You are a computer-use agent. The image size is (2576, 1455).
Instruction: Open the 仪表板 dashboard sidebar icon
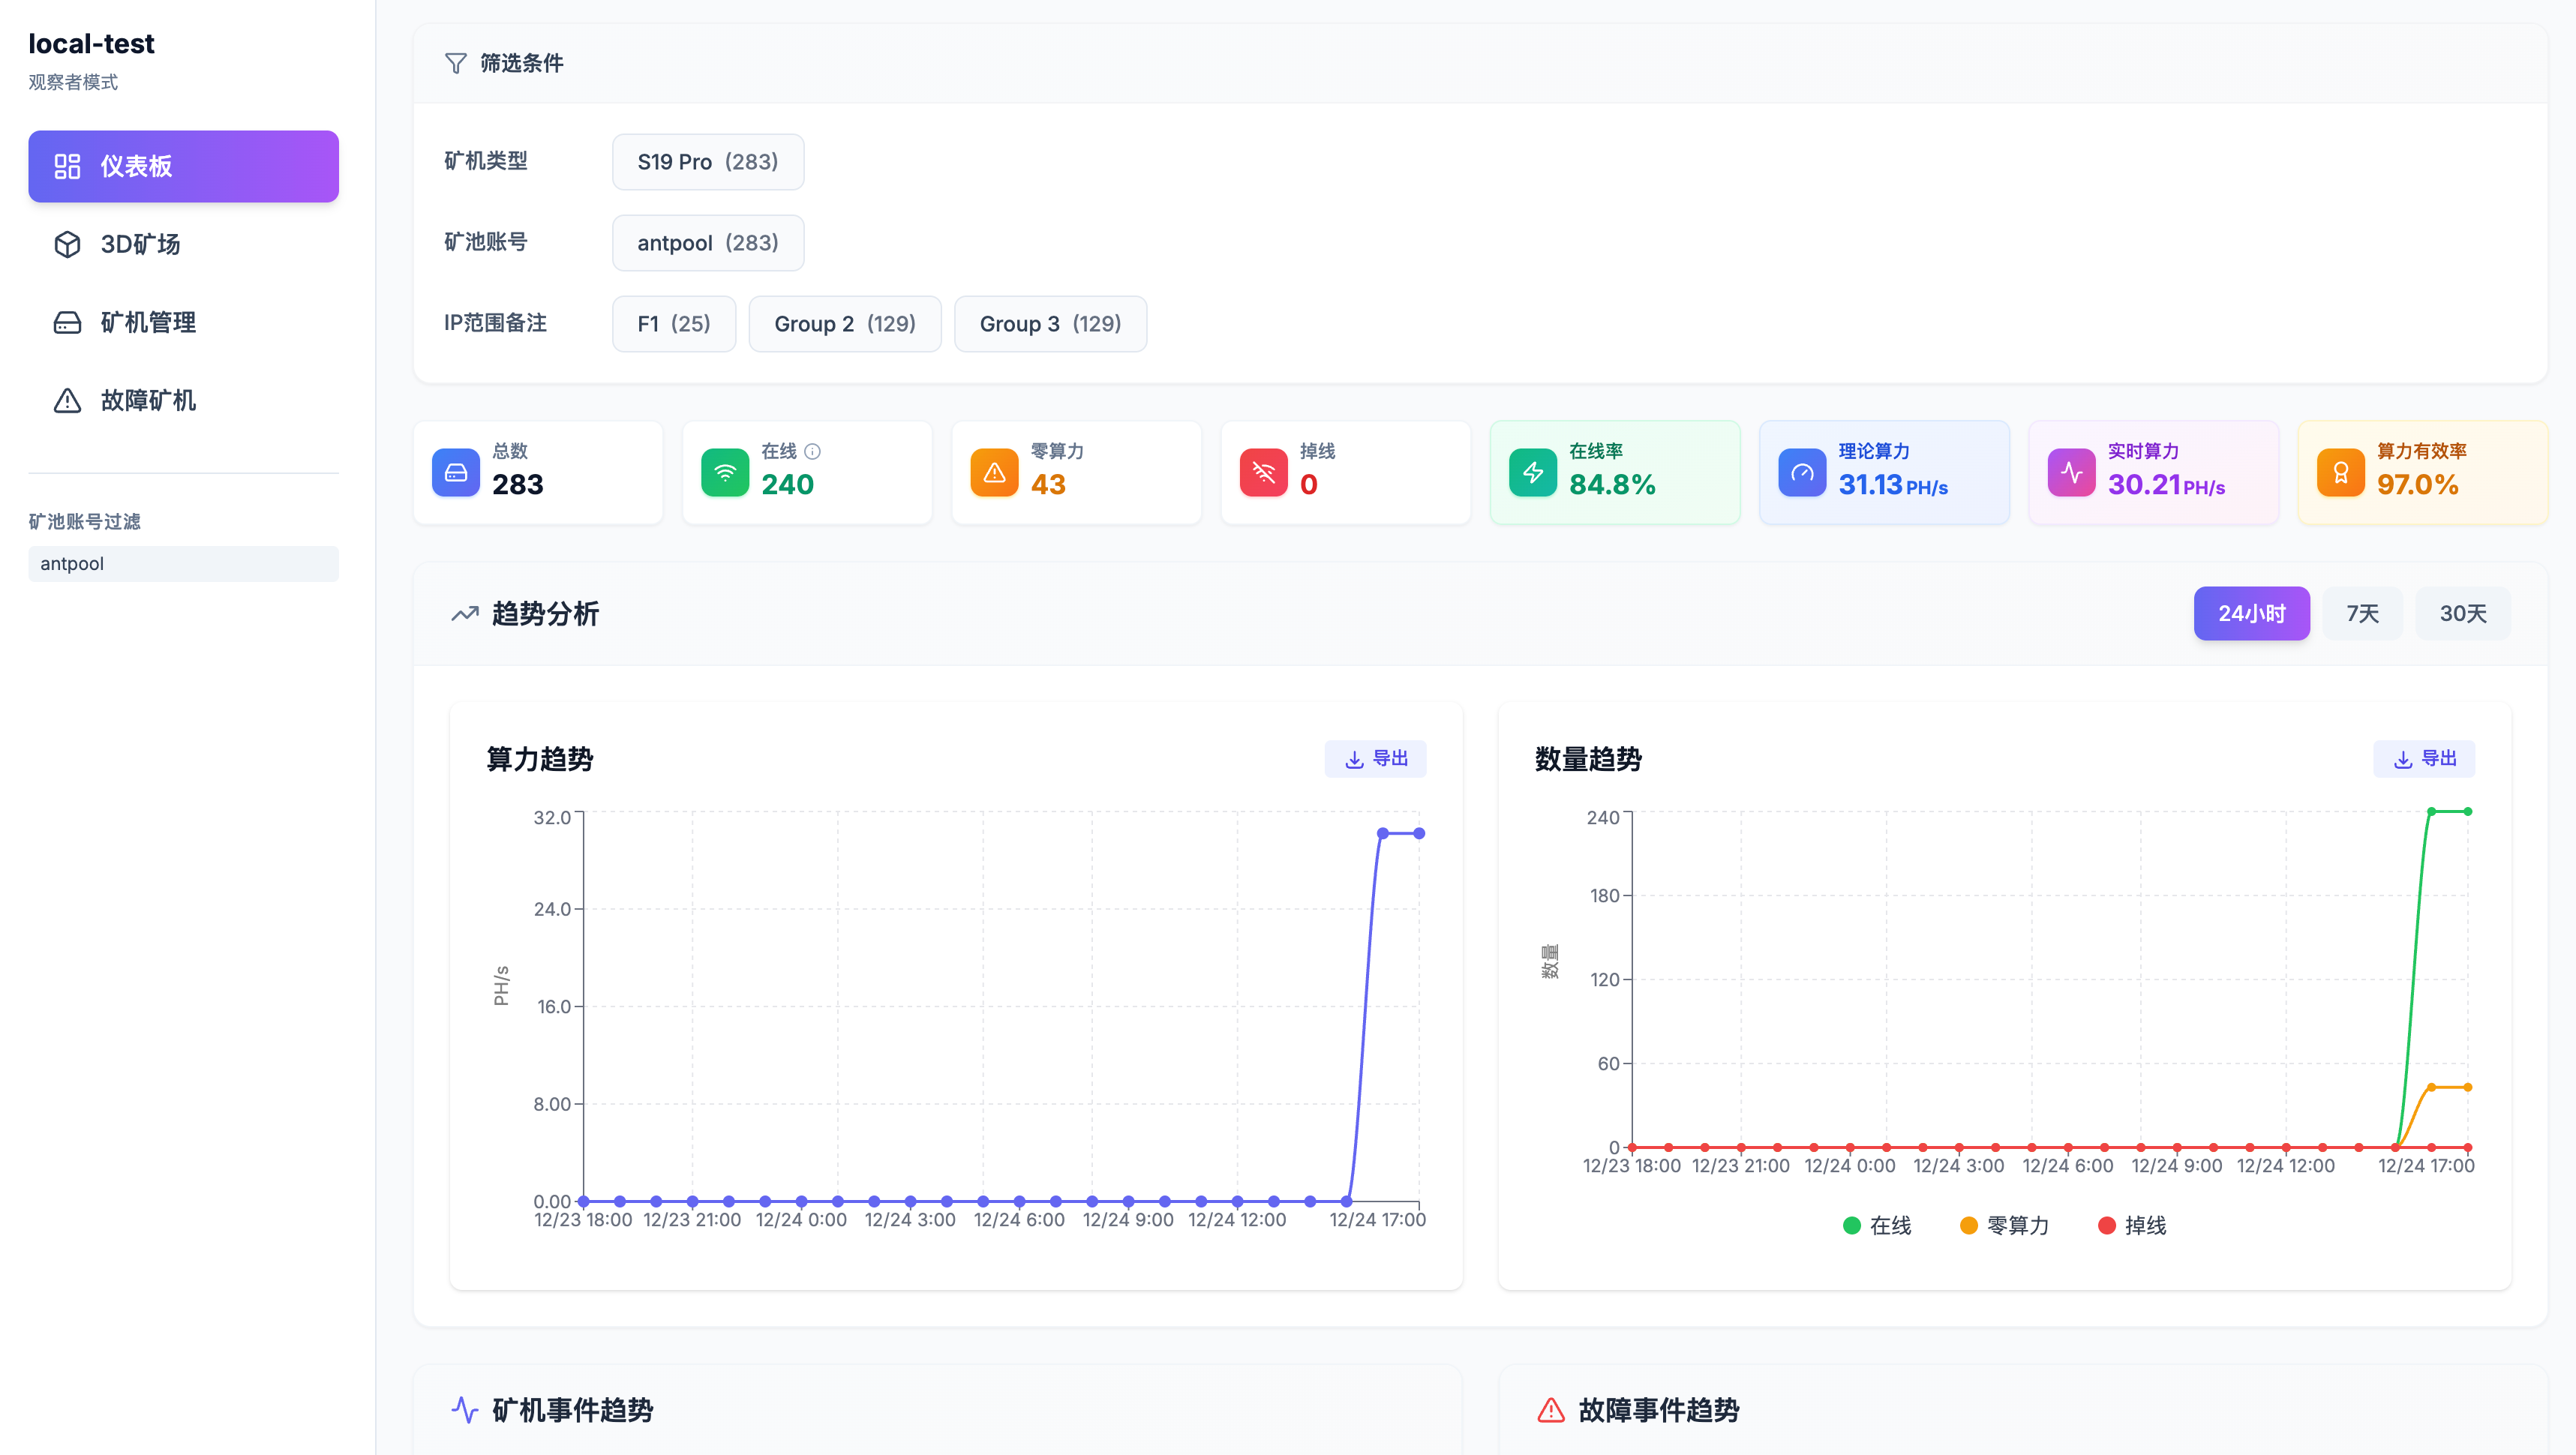pyautogui.click(x=67, y=166)
